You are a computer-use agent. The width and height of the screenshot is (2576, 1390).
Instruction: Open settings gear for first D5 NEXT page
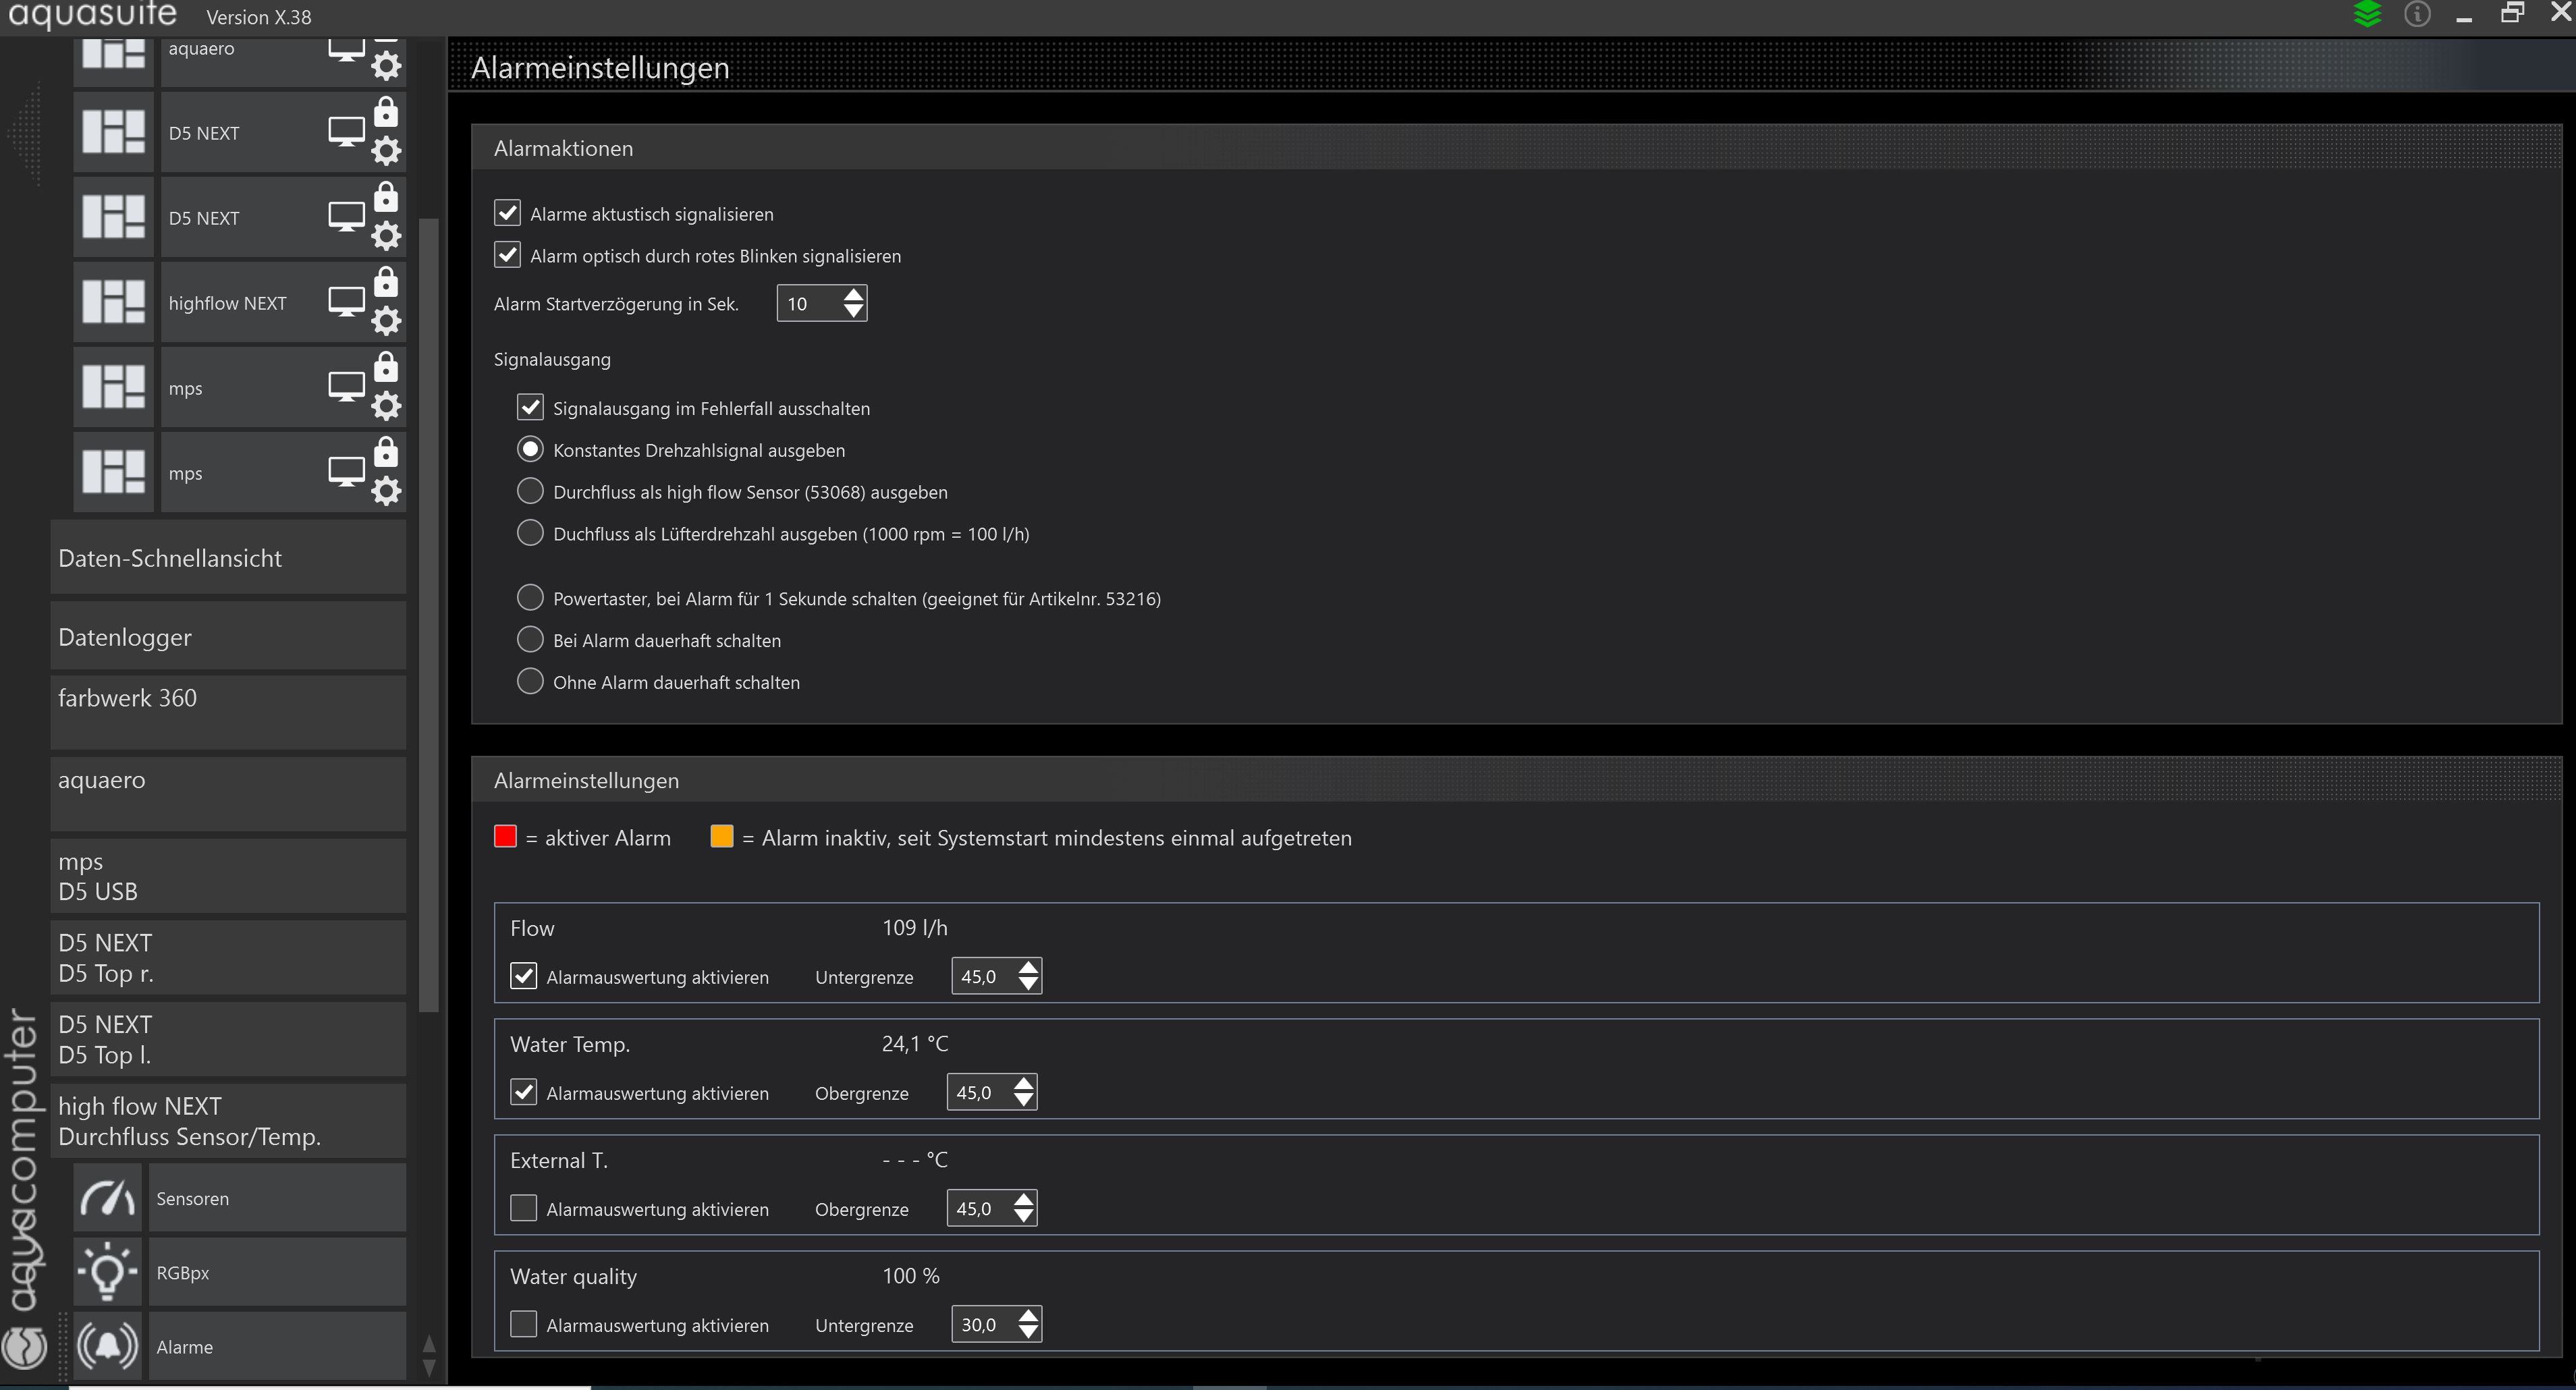tap(386, 151)
